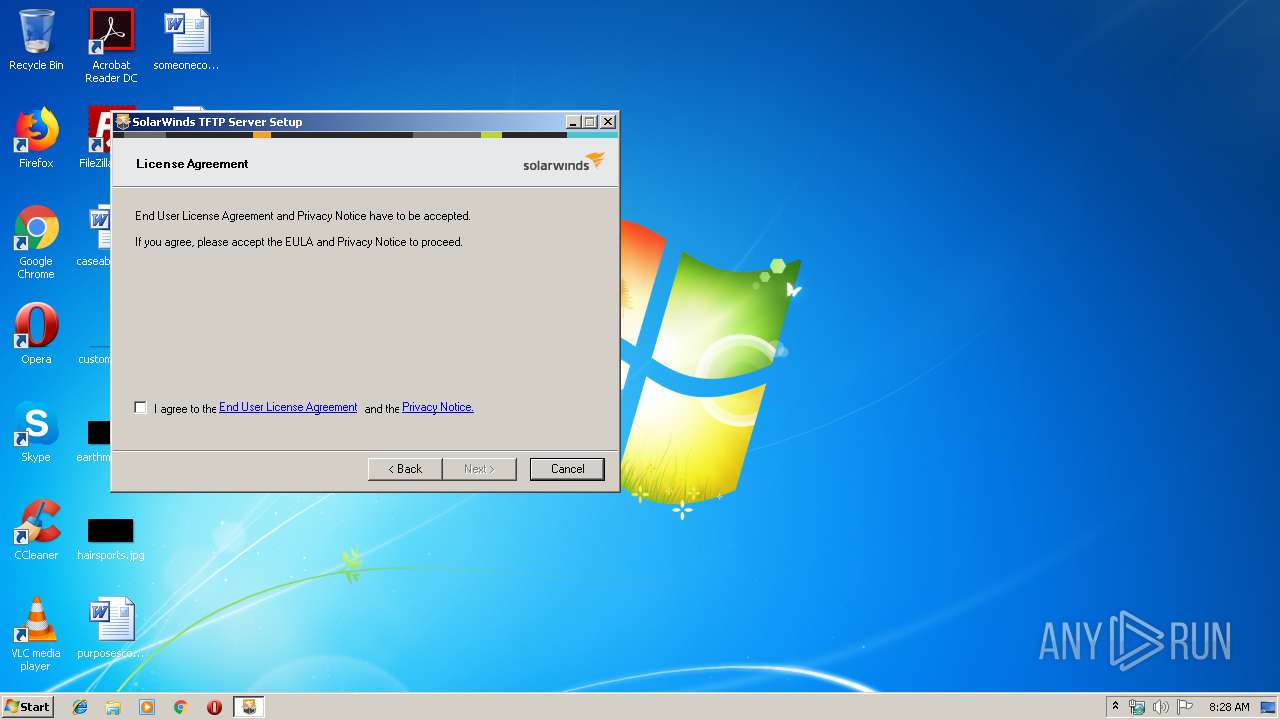Select the caseab Word document icon

point(96,236)
